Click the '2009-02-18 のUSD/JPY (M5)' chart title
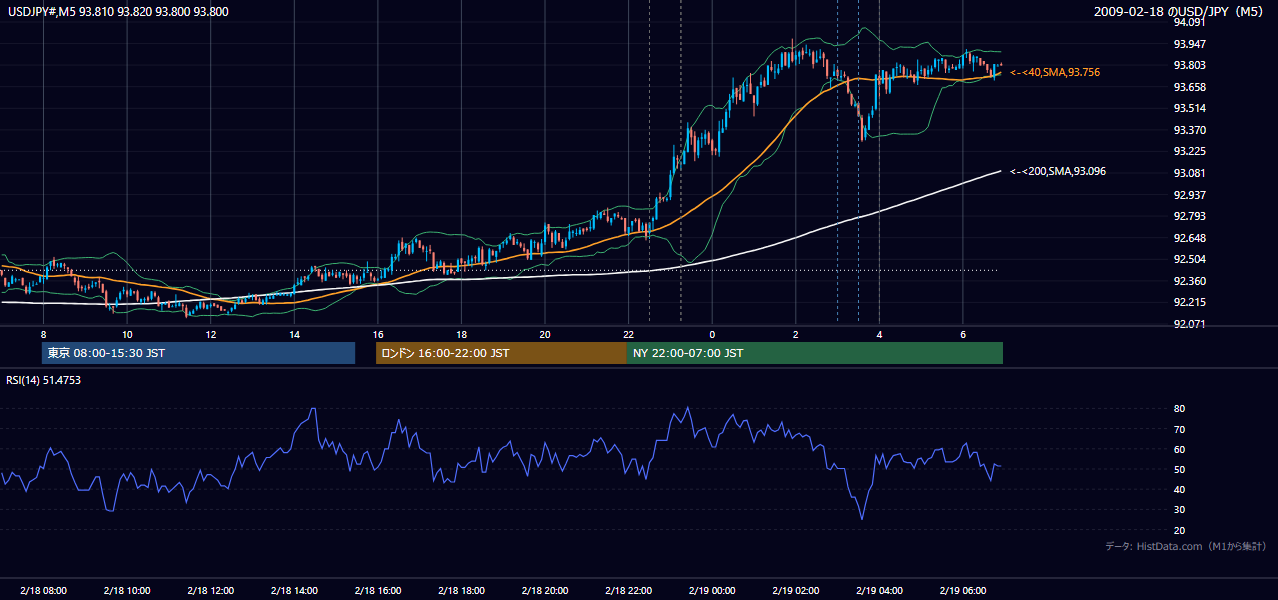The width and height of the screenshot is (1278, 600). point(1180,12)
